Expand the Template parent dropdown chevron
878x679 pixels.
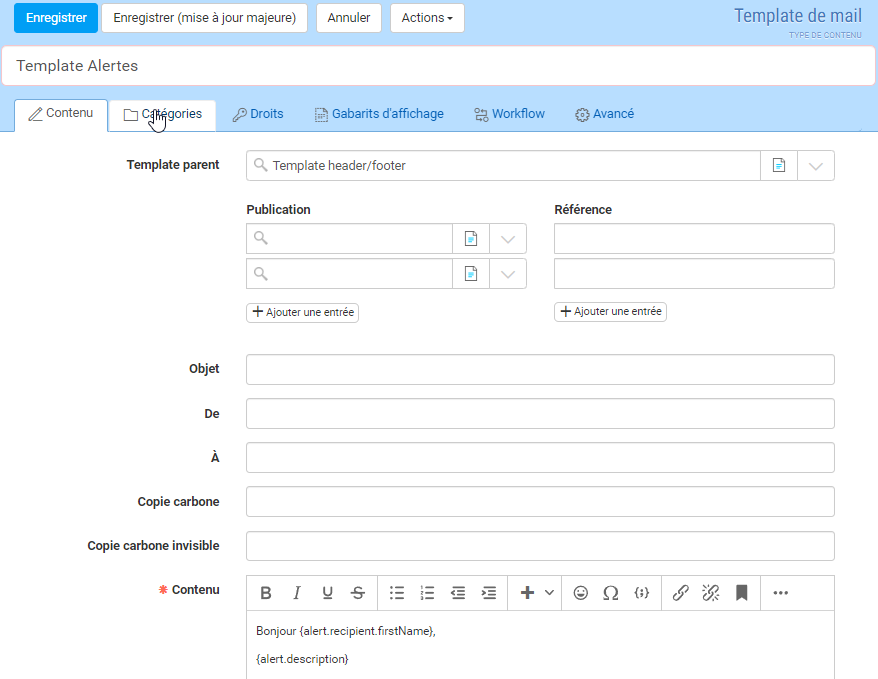(x=816, y=166)
